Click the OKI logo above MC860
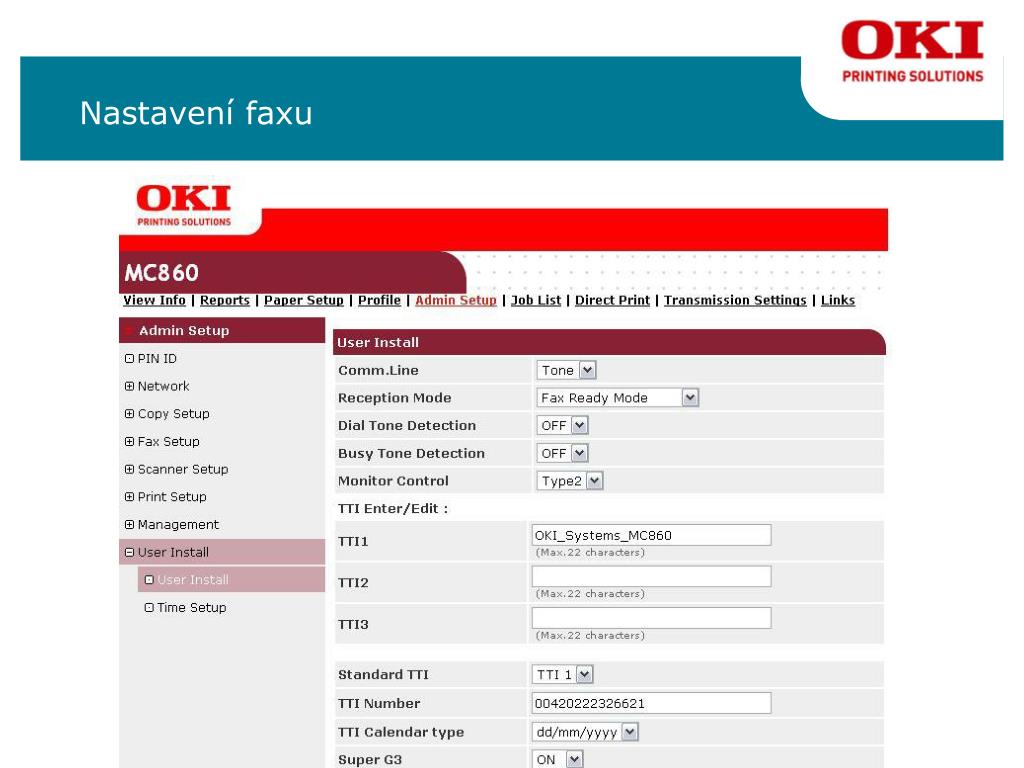This screenshot has width=1024, height=768. click(184, 205)
